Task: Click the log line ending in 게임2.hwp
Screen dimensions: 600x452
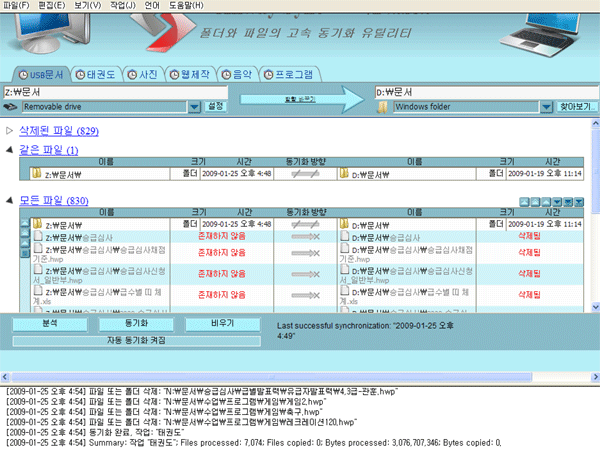Action: [166, 401]
